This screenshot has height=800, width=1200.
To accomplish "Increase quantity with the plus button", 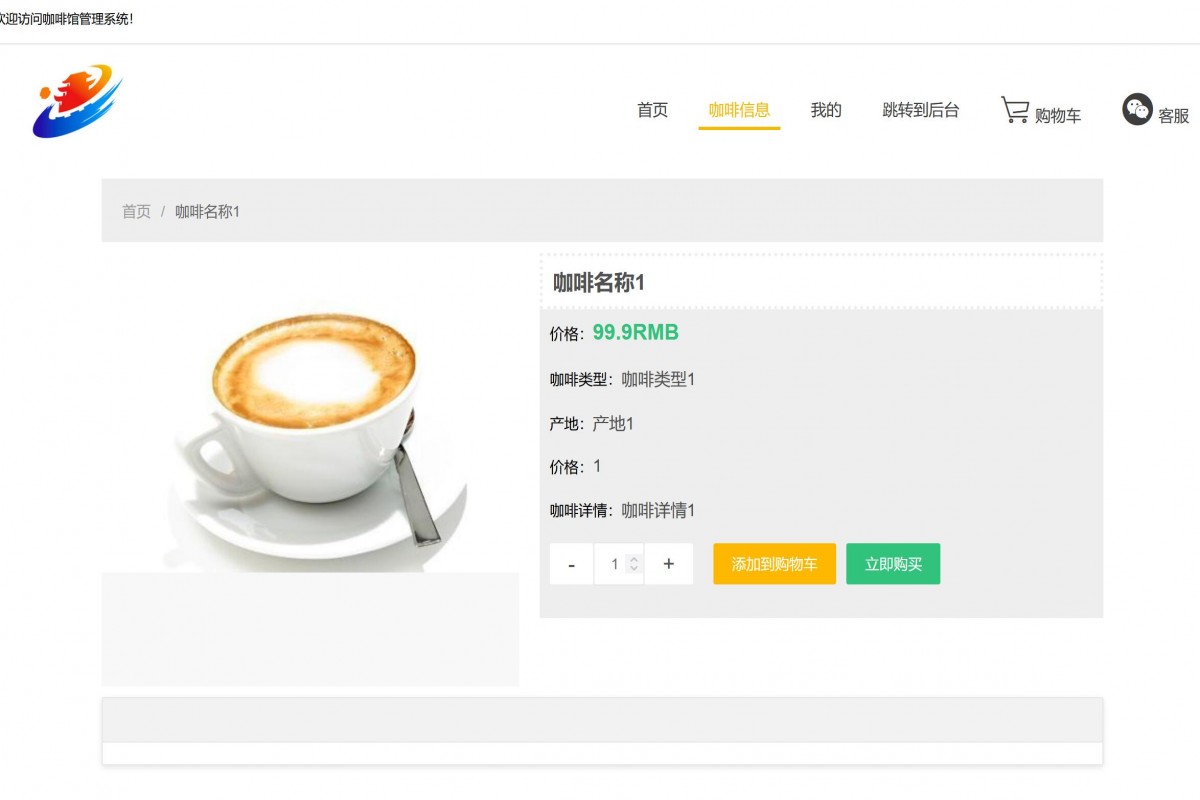I will (668, 563).
